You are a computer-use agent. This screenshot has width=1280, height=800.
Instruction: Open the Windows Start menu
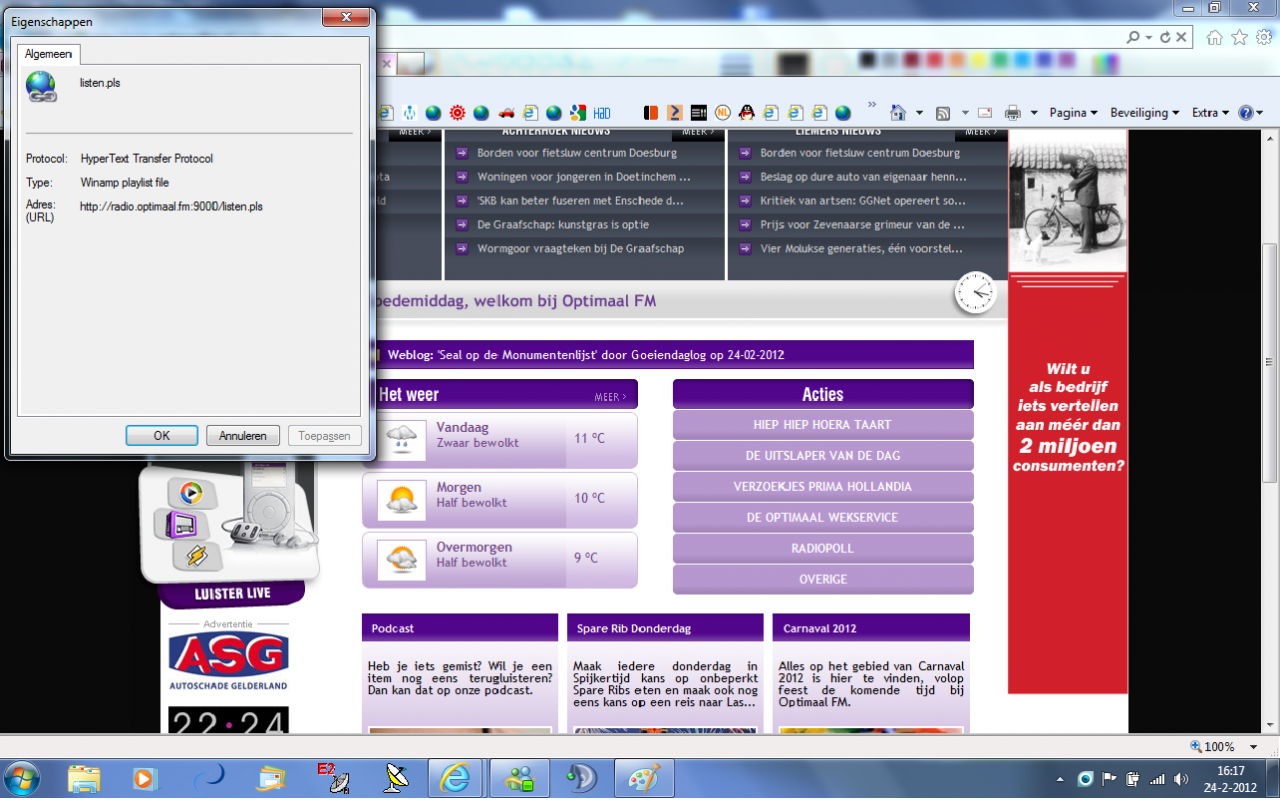click(22, 777)
